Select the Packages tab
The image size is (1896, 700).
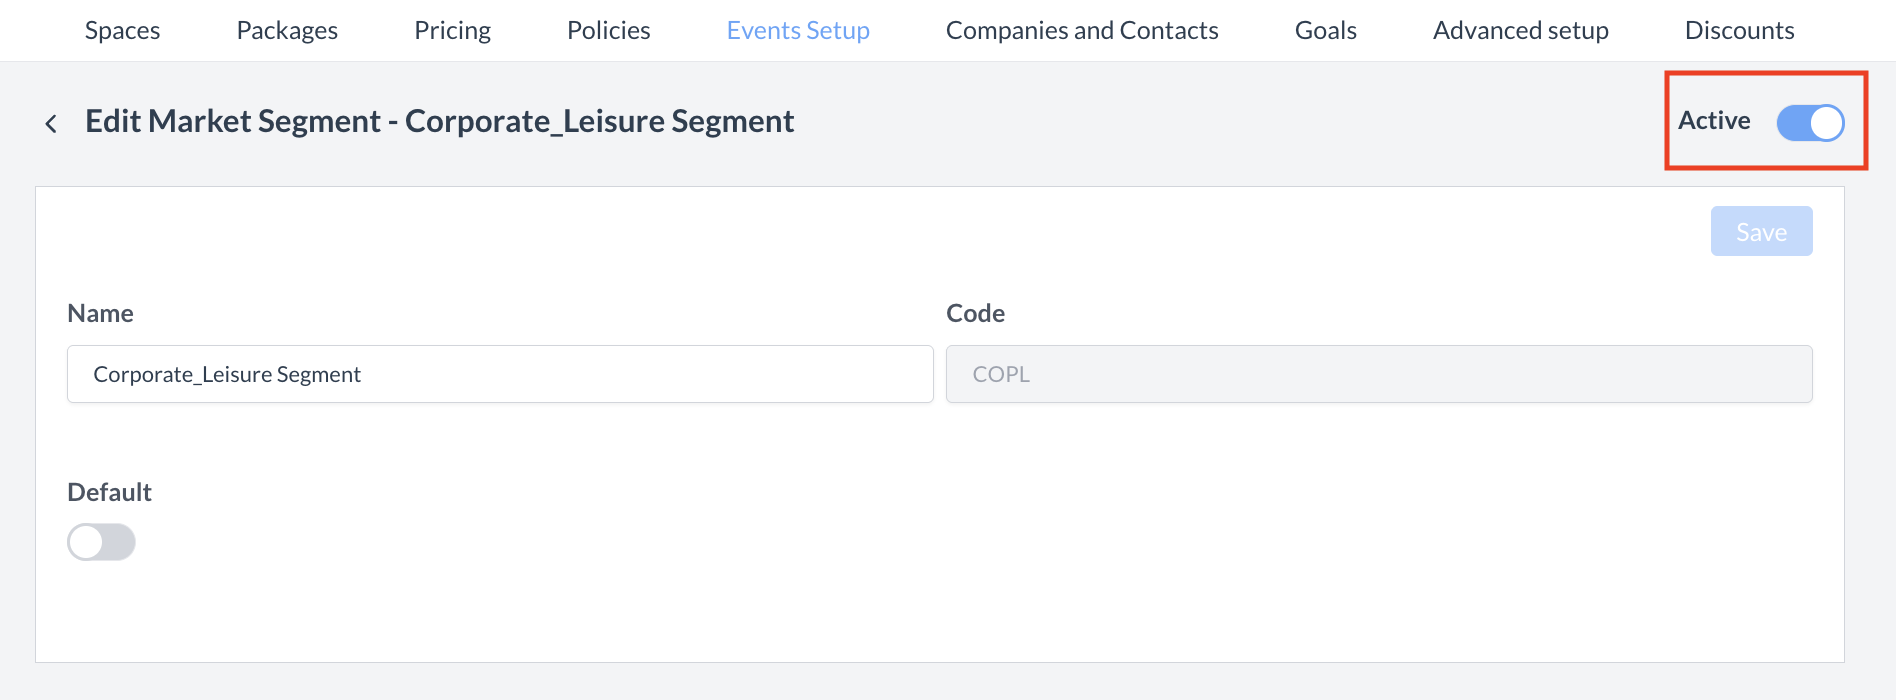click(286, 30)
